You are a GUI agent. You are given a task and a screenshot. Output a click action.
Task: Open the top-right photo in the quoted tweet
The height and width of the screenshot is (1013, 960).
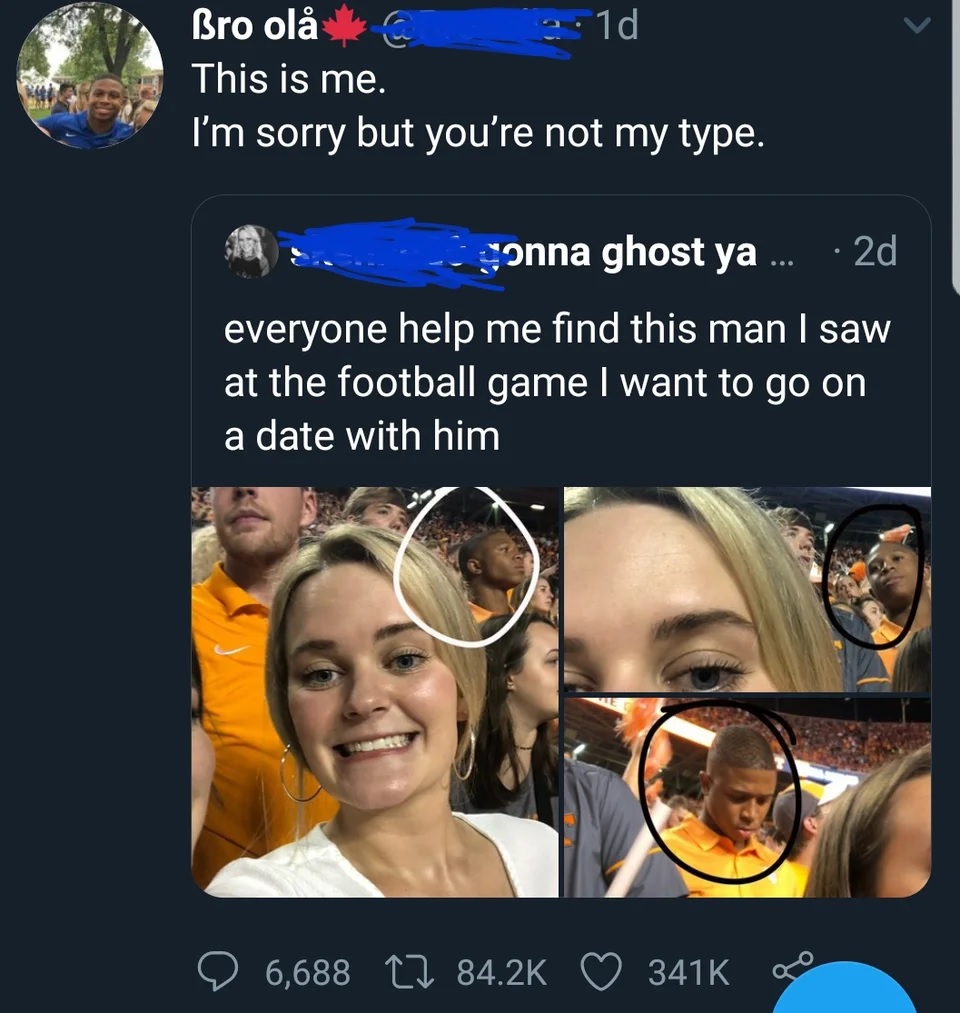[747, 590]
